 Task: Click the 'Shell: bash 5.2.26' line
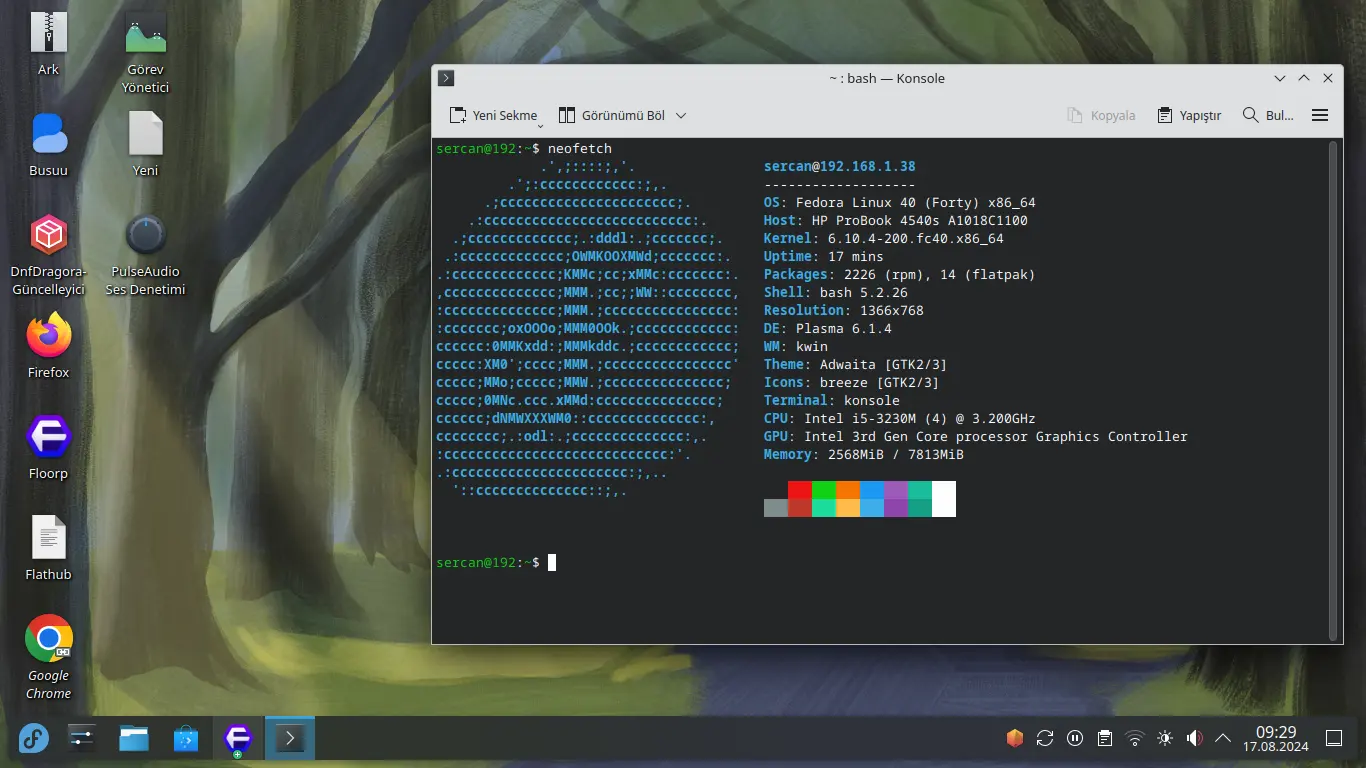(x=836, y=293)
